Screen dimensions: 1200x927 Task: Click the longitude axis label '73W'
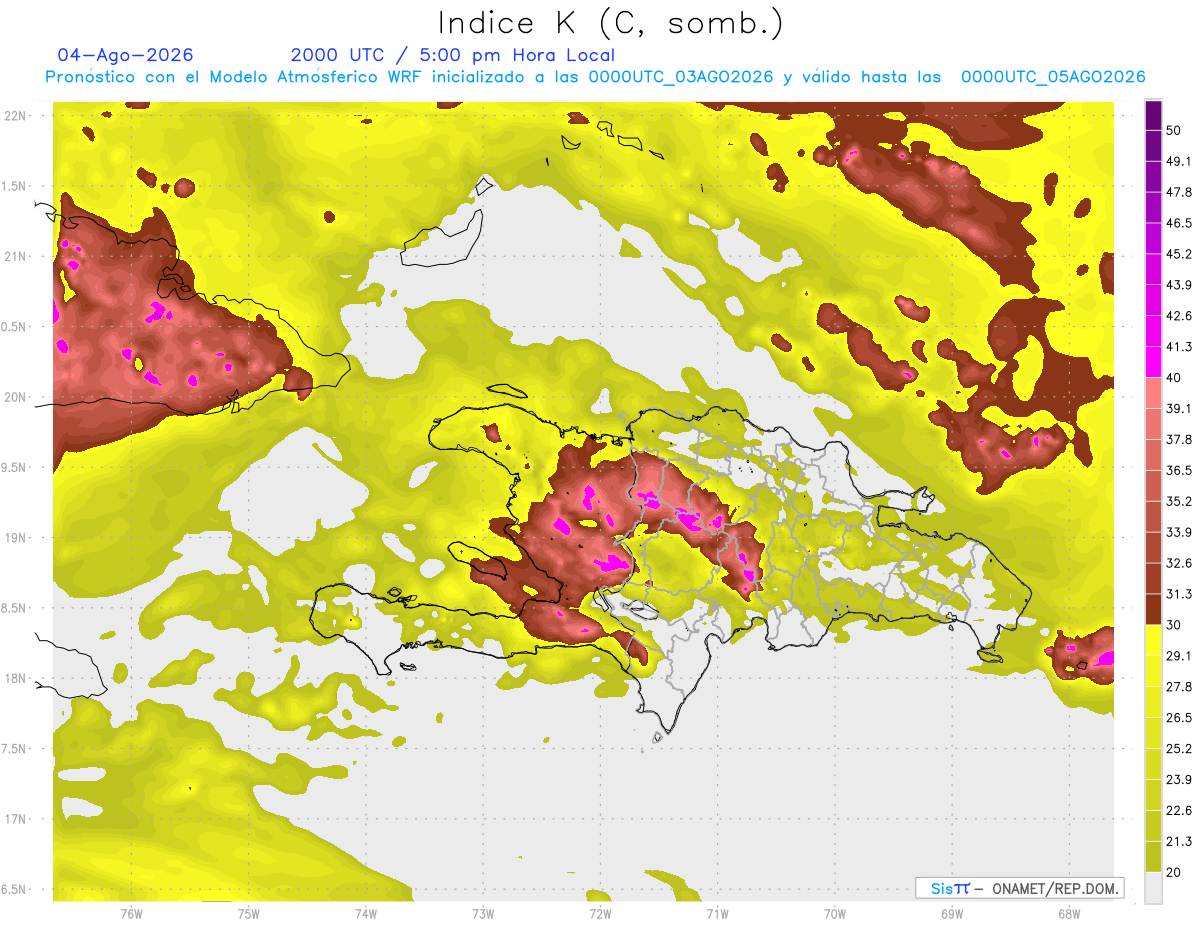tap(483, 913)
